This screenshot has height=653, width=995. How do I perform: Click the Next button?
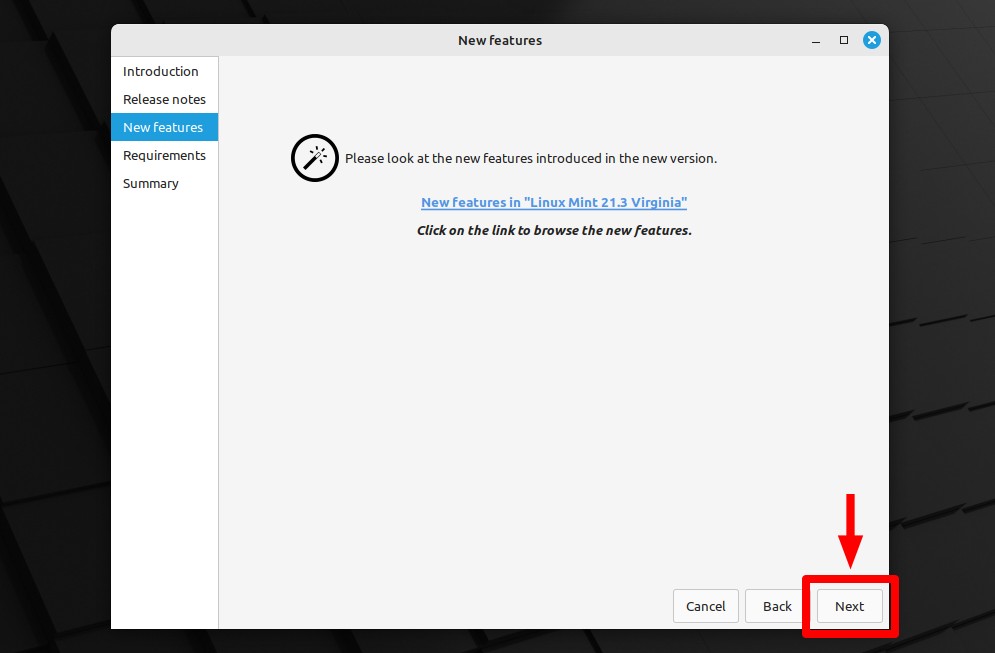(849, 606)
